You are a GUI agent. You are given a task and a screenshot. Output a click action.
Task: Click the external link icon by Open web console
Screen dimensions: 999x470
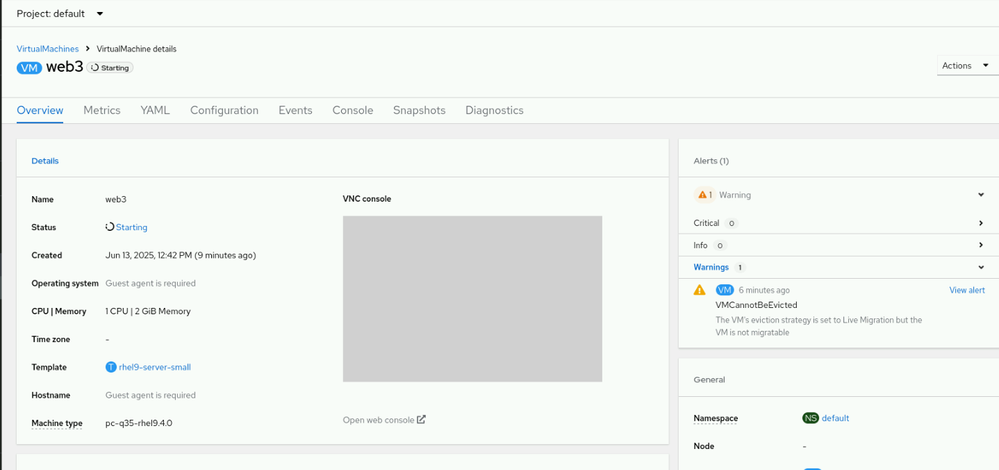pos(421,419)
